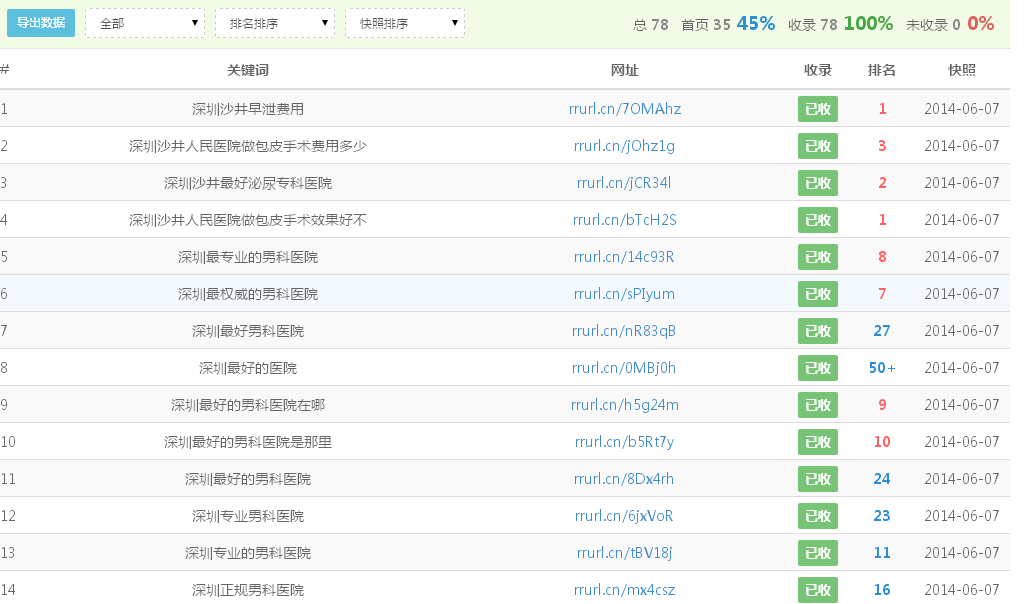Click the 2014-06-07 snapshot date on first row
1024x604 pixels.
click(962, 108)
